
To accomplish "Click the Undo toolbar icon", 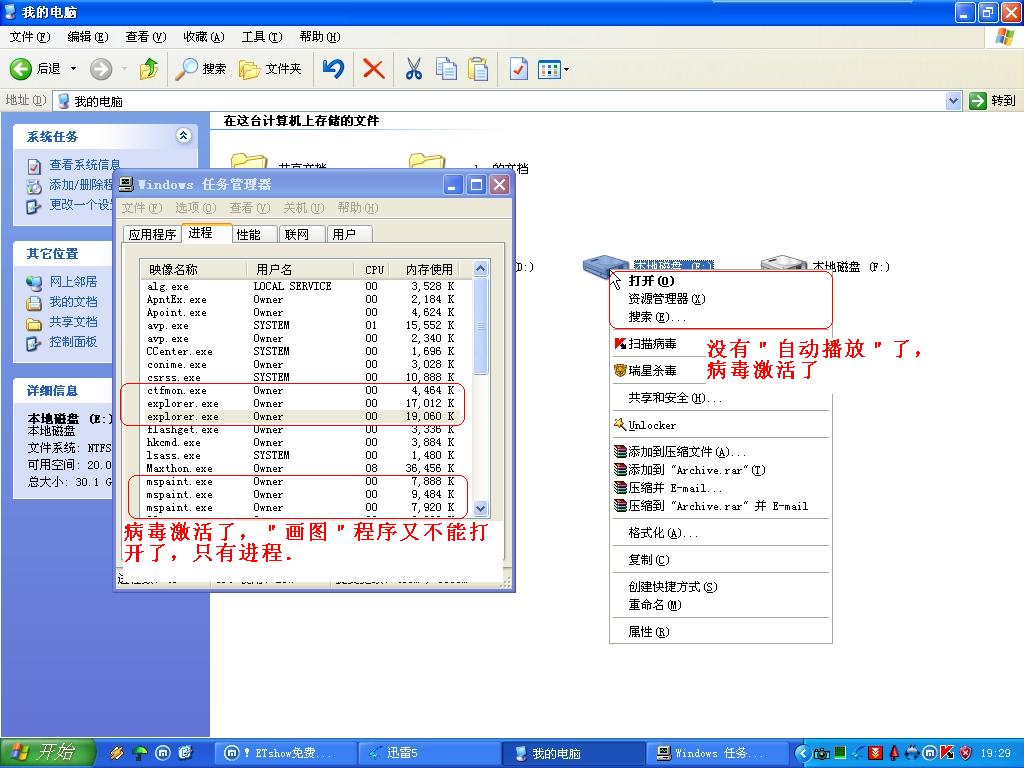I will point(333,69).
